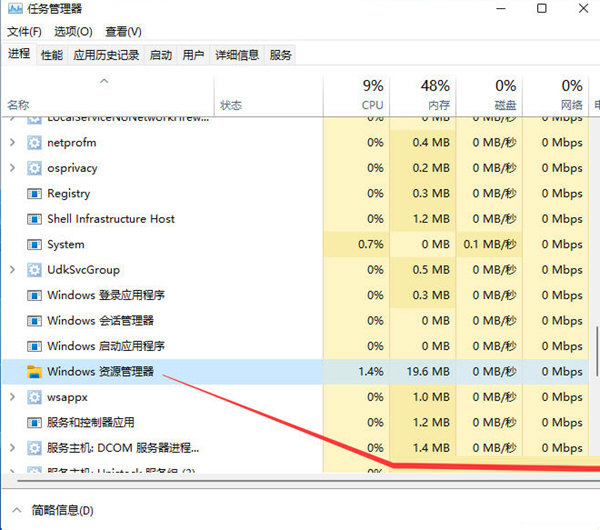
Task: Click the Shell Infrastructure Host icon
Action: point(35,219)
